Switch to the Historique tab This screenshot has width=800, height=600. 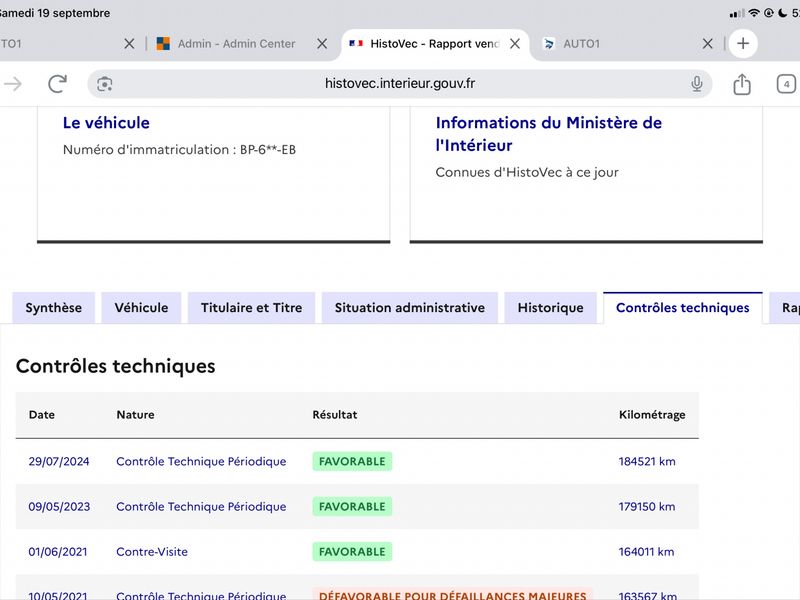[x=551, y=308]
